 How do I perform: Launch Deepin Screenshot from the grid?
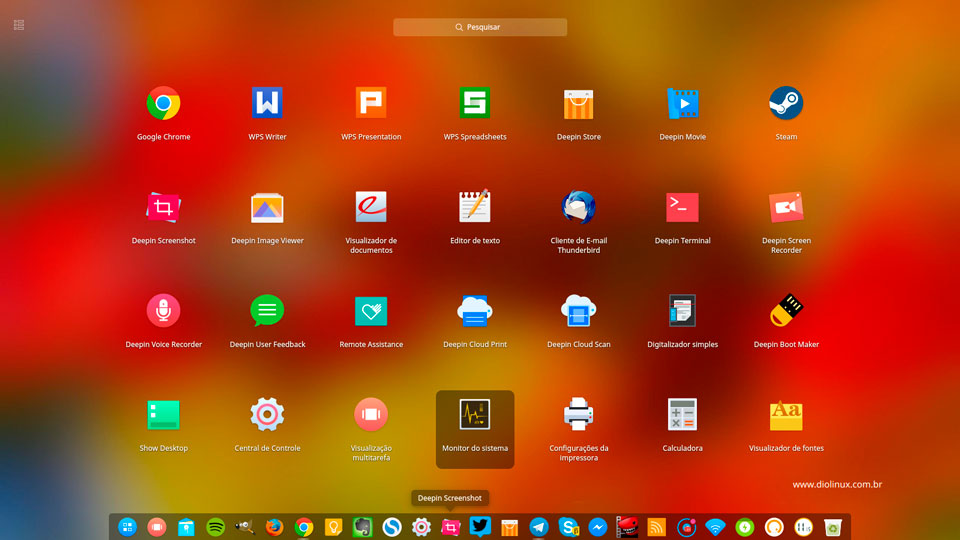pos(163,207)
